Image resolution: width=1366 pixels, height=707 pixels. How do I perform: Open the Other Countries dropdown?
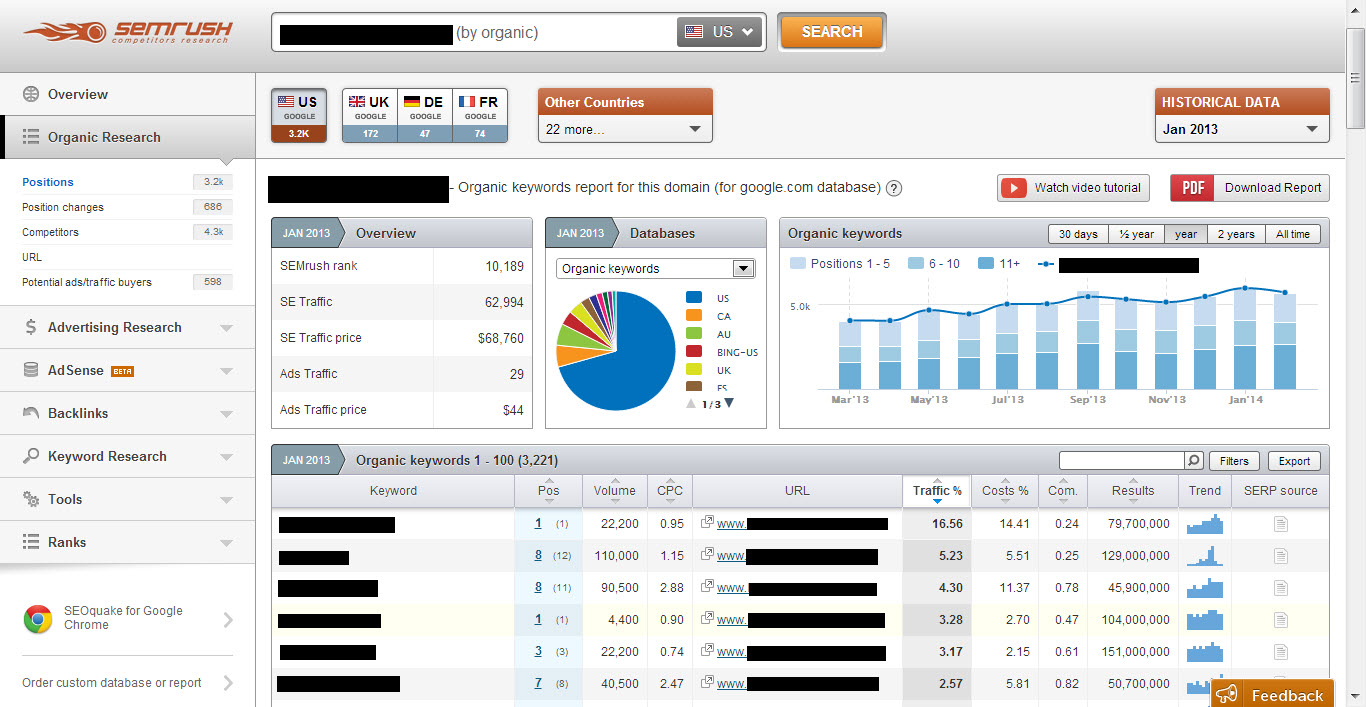click(625, 129)
